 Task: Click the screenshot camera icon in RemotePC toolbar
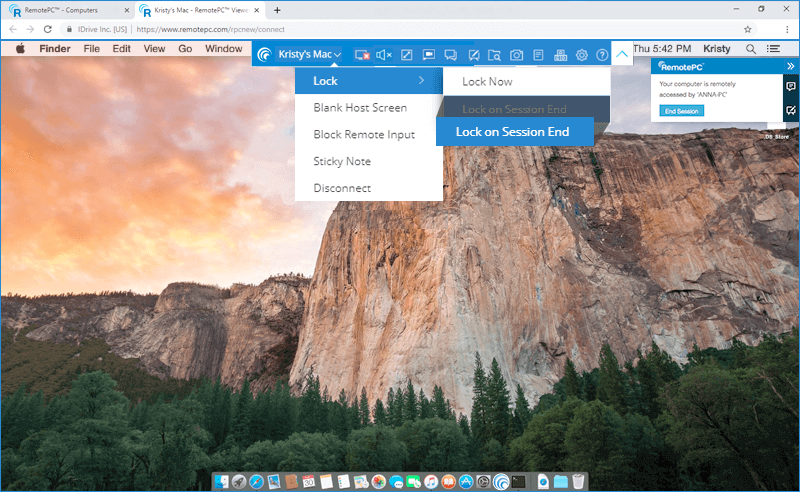pyautogui.click(x=516, y=55)
